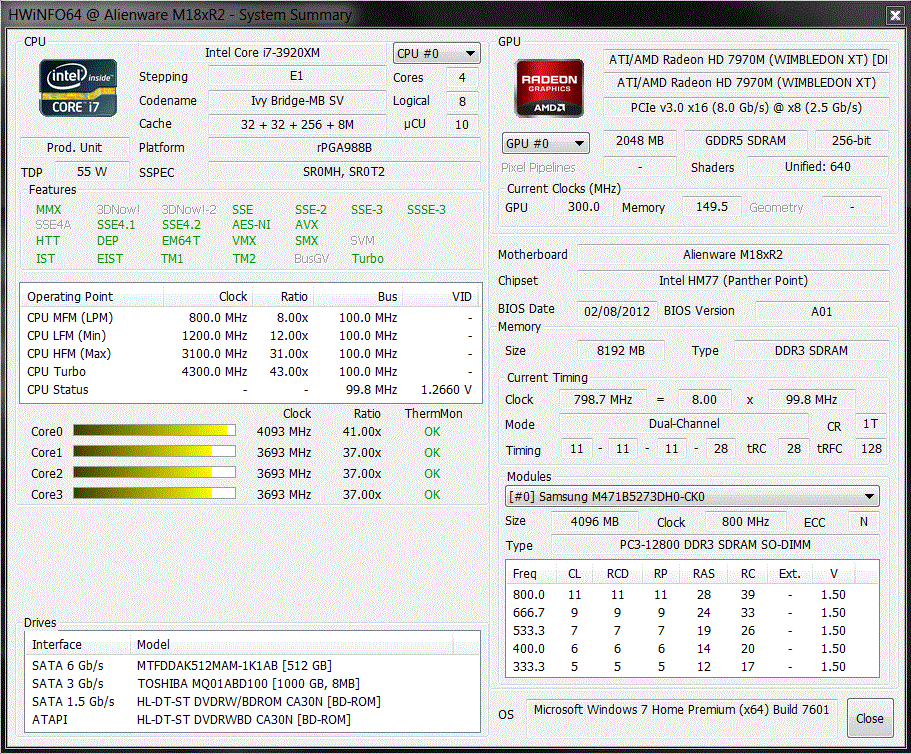Click the BIOS Version A01 field
The height and width of the screenshot is (754, 911).
822,311
